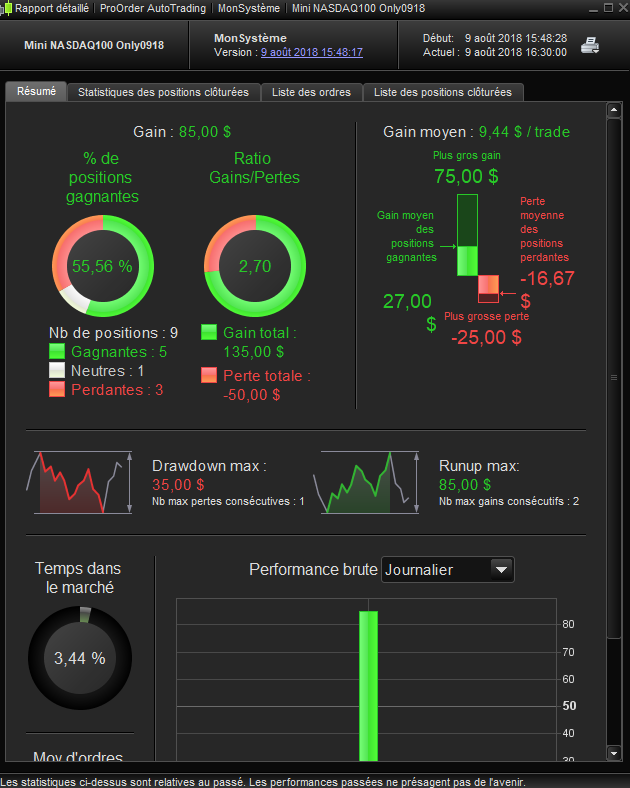Click the dropdown arrow next to Journalier
Image resolution: width=630 pixels, height=788 pixels.
tap(501, 570)
